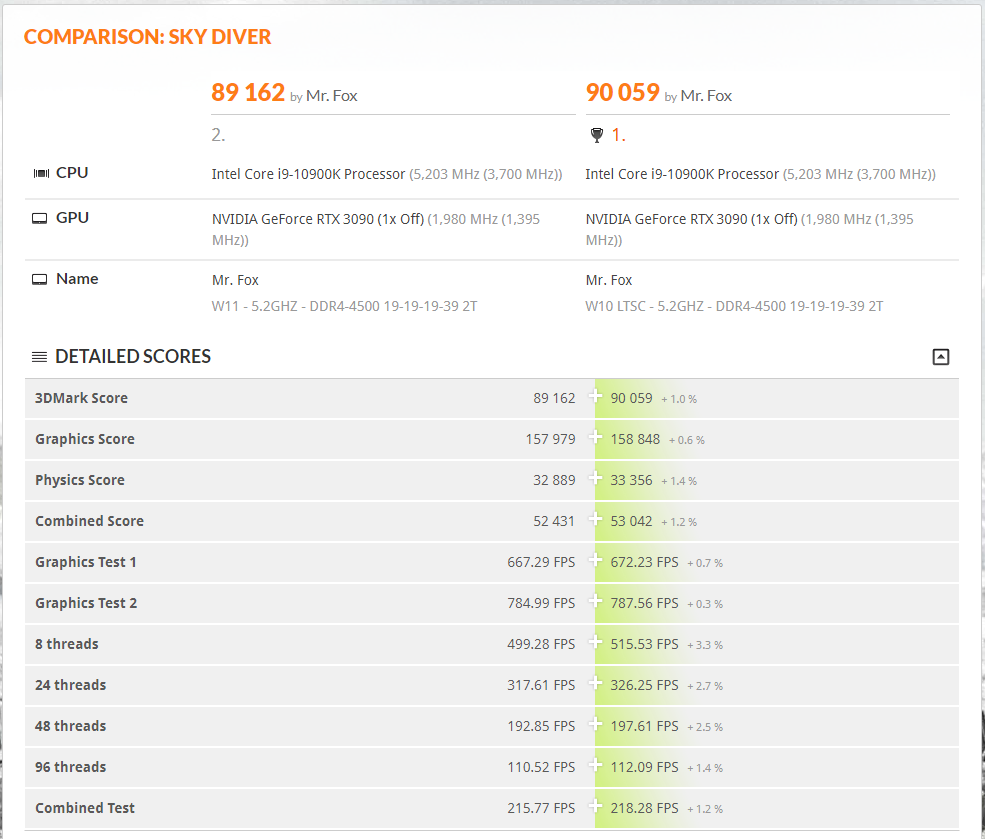
Task: Click the W11 - 5.2GHZ description text
Action: click(x=344, y=306)
